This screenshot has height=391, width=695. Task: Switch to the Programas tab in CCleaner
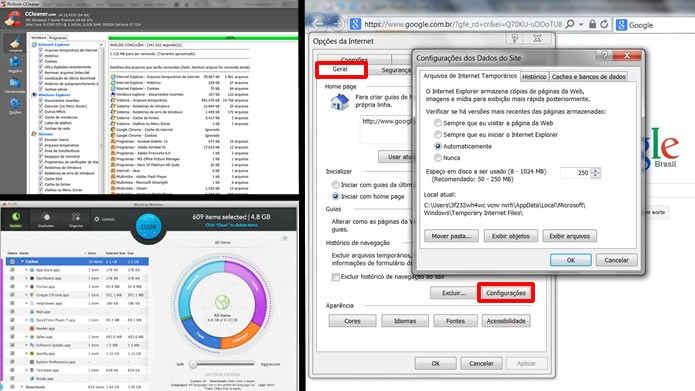(x=58, y=38)
